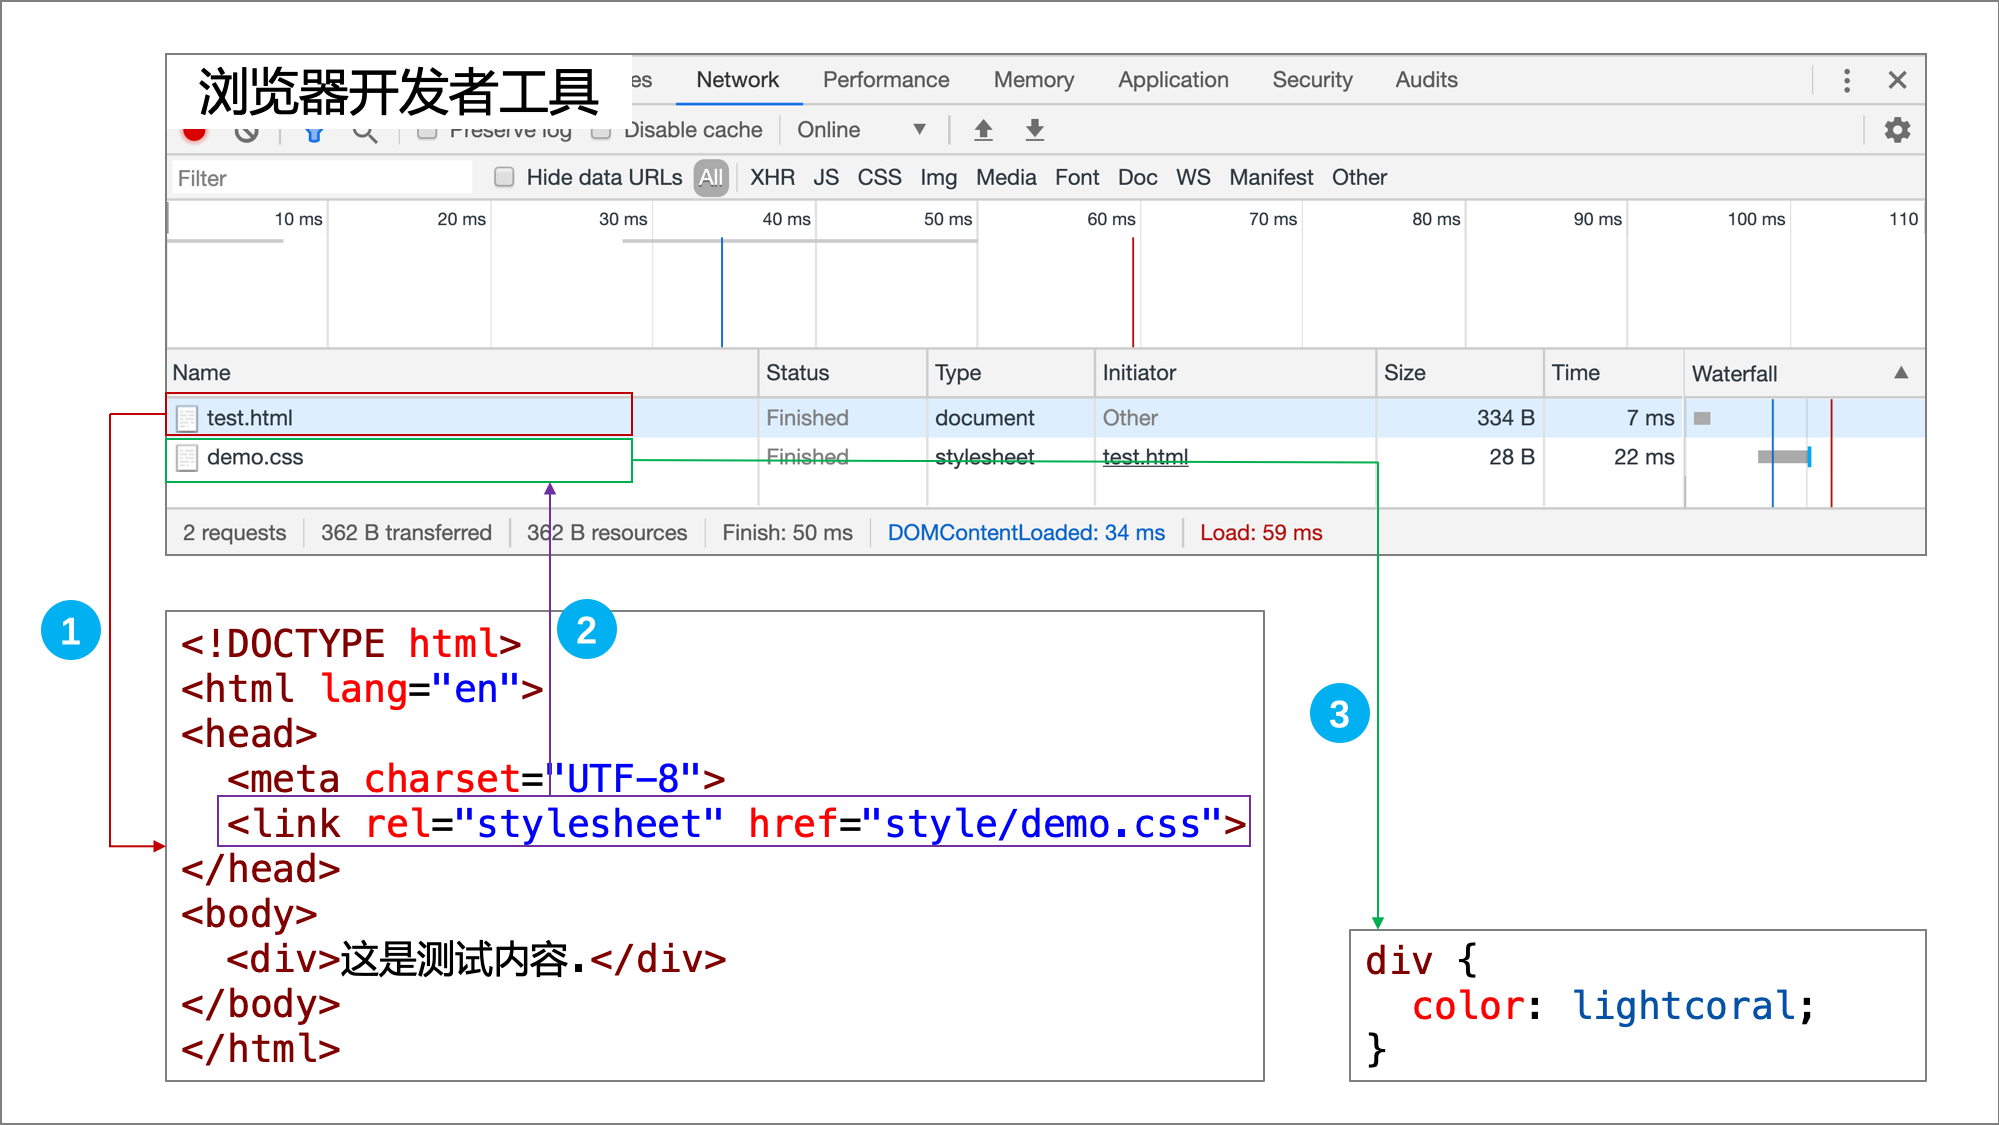Open the network settings gear icon

point(1897,130)
